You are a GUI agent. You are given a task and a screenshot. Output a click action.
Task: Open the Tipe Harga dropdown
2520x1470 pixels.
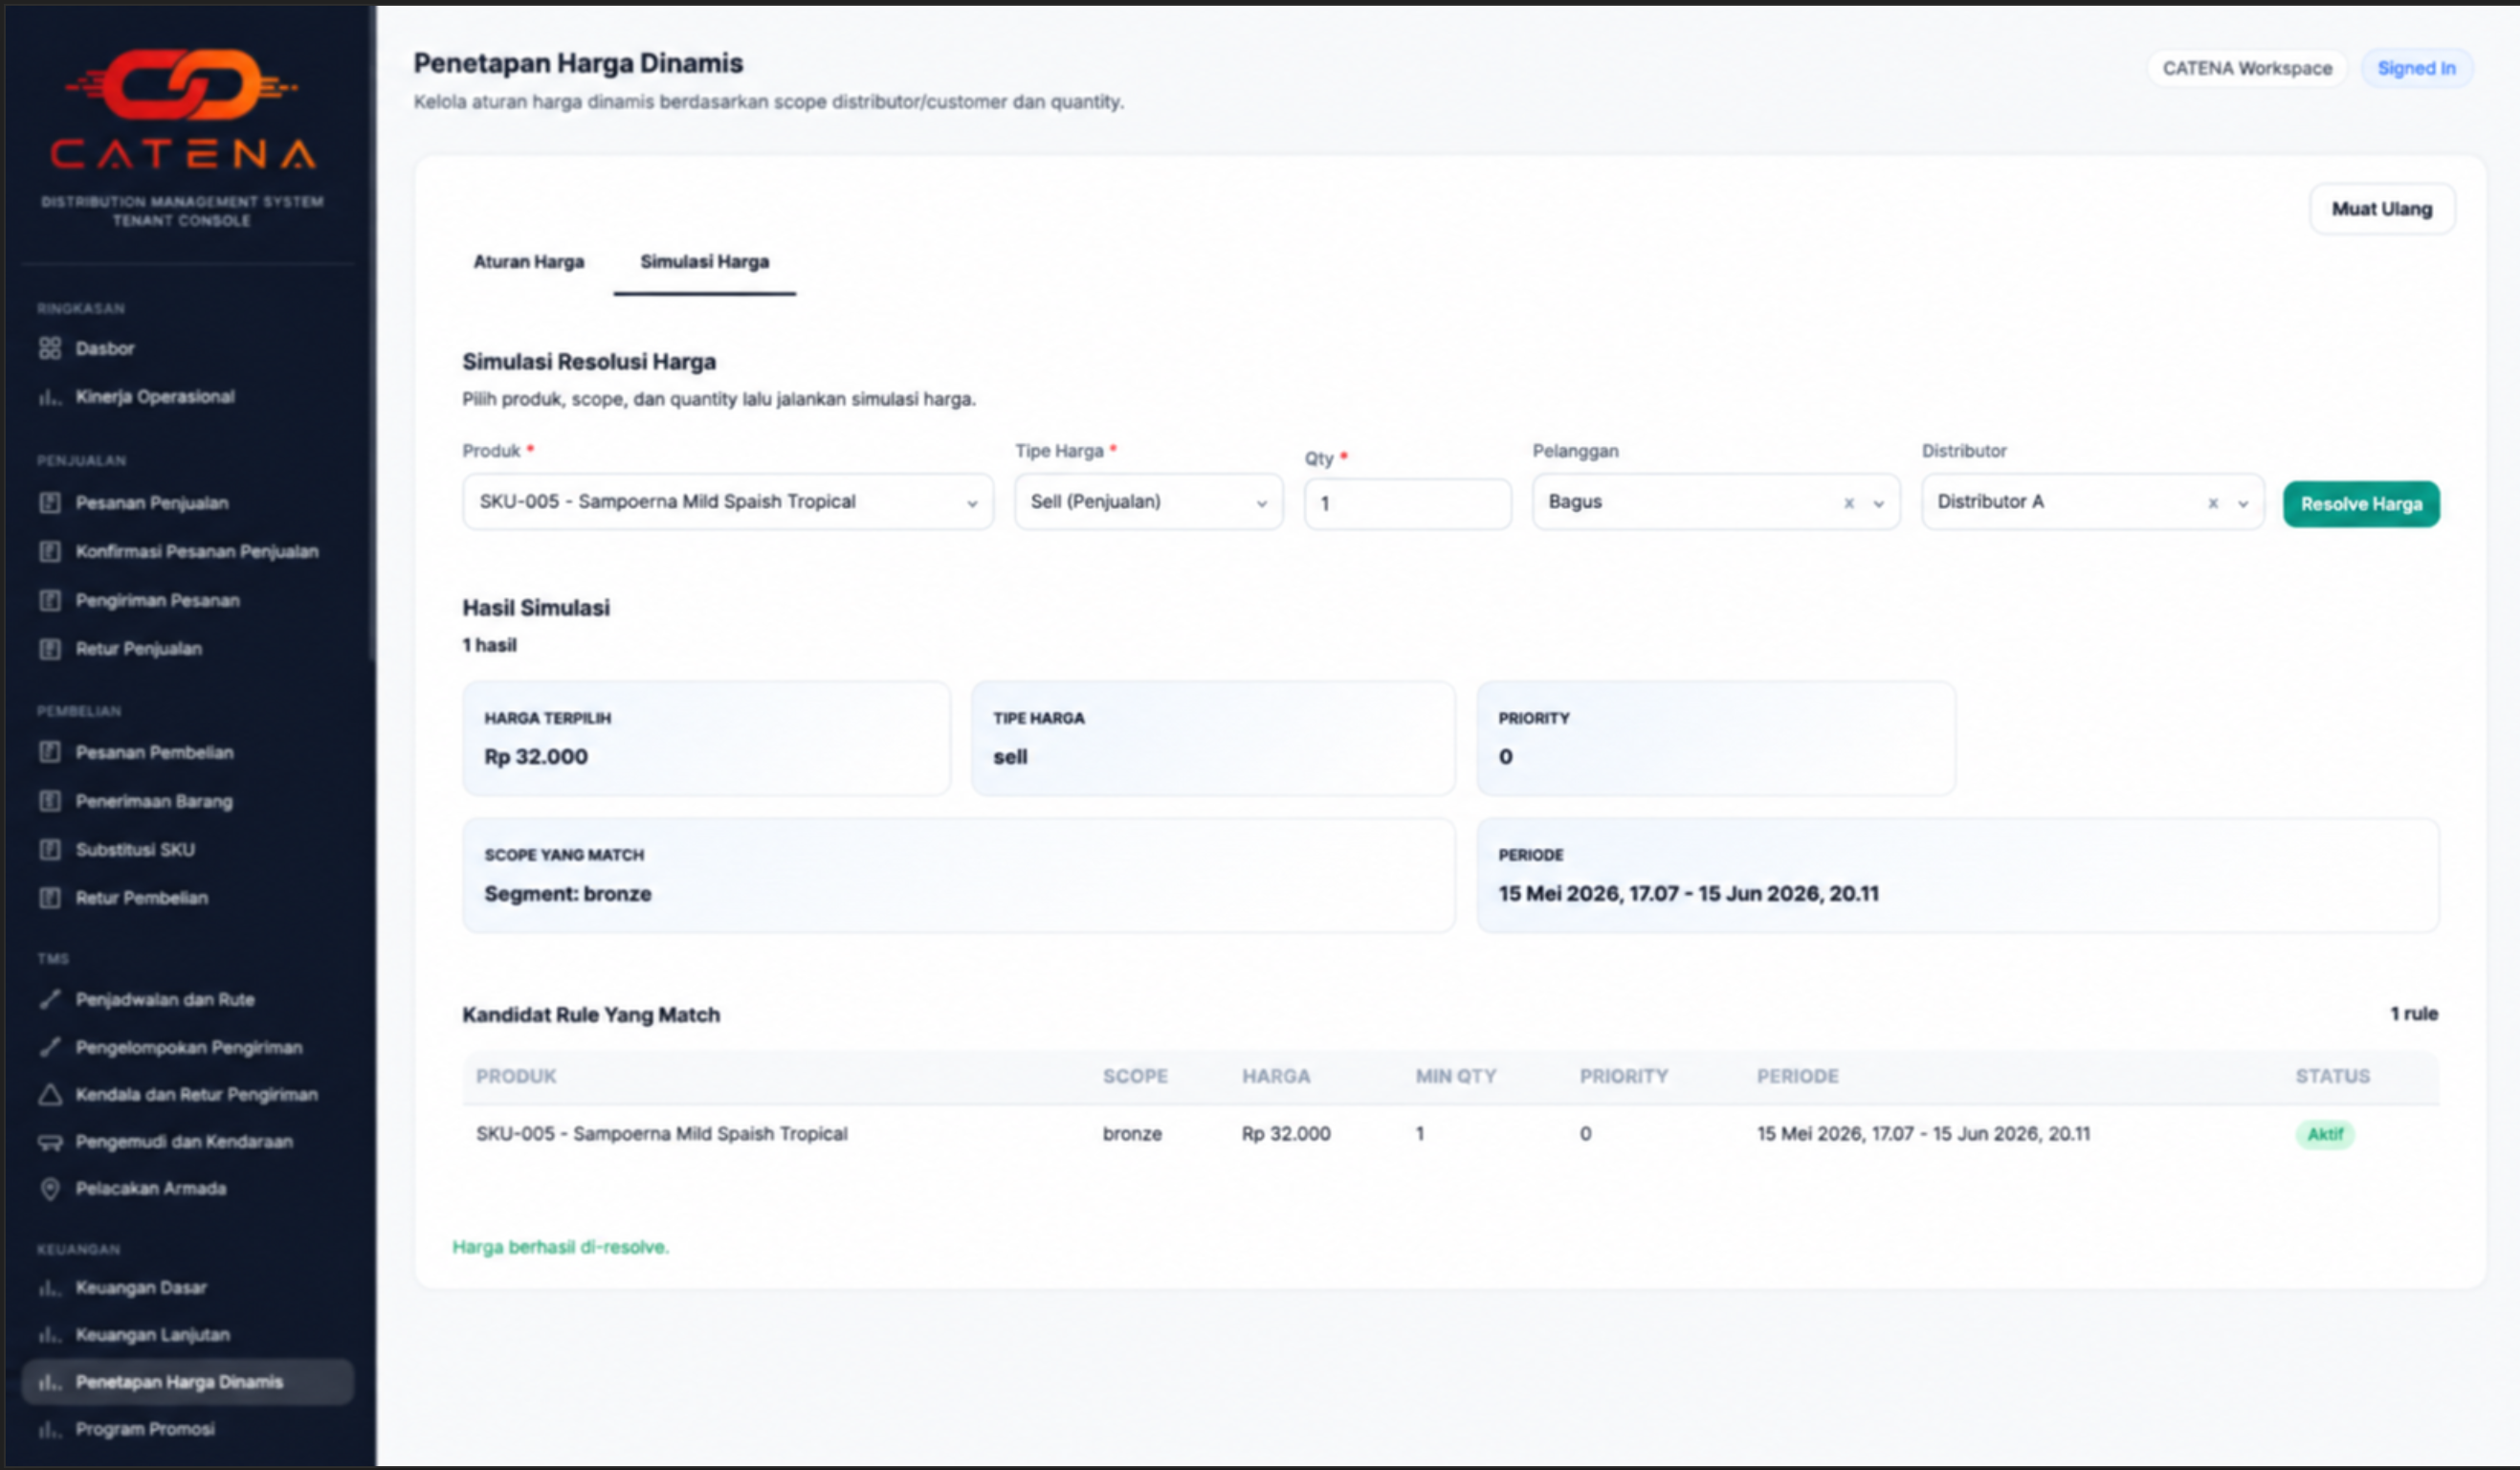(1149, 502)
